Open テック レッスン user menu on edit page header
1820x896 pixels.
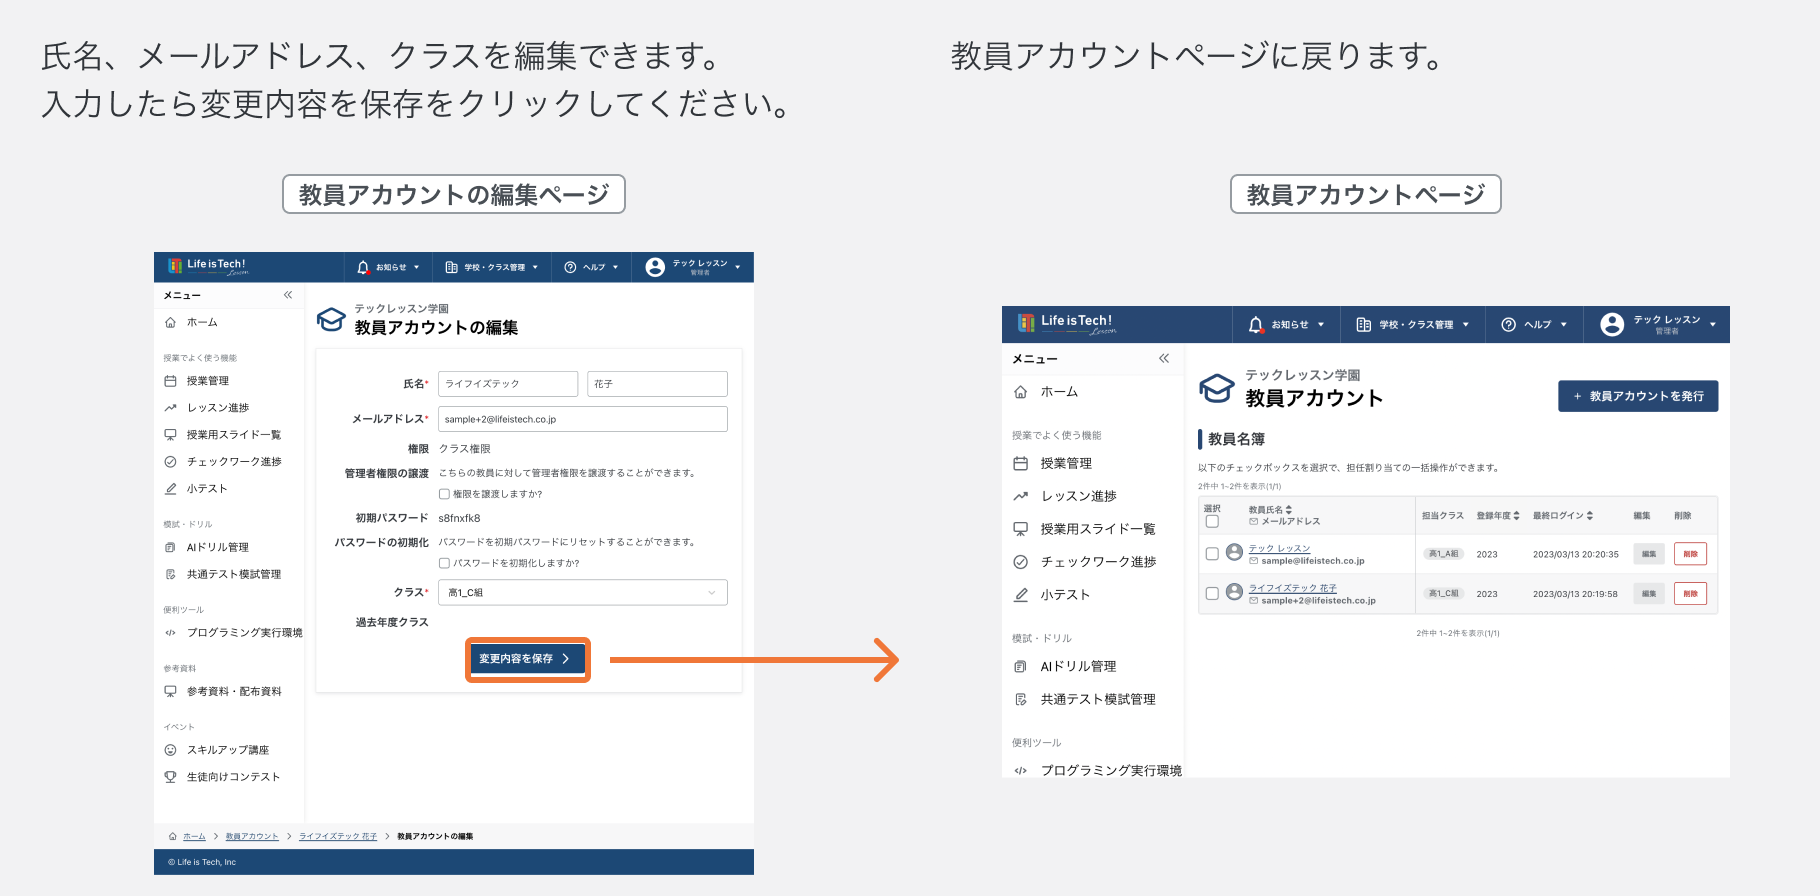click(694, 267)
